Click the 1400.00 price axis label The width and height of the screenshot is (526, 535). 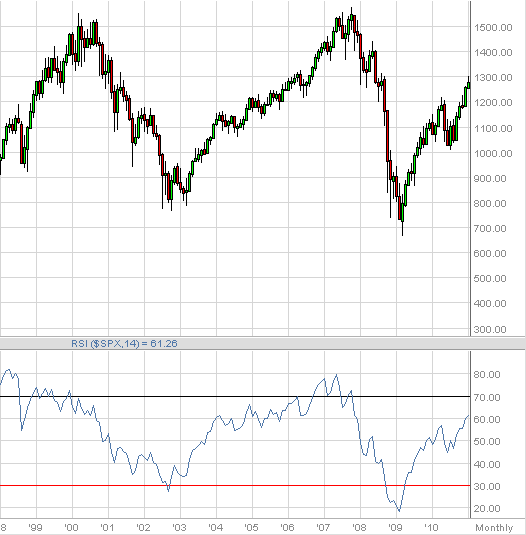pos(493,53)
